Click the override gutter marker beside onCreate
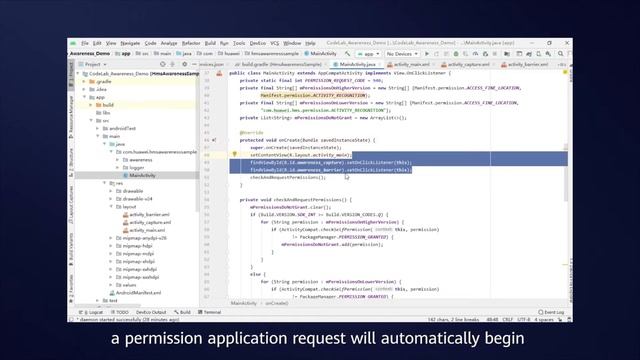Image resolution: width=640 pixels, height=360 pixels. [214, 140]
